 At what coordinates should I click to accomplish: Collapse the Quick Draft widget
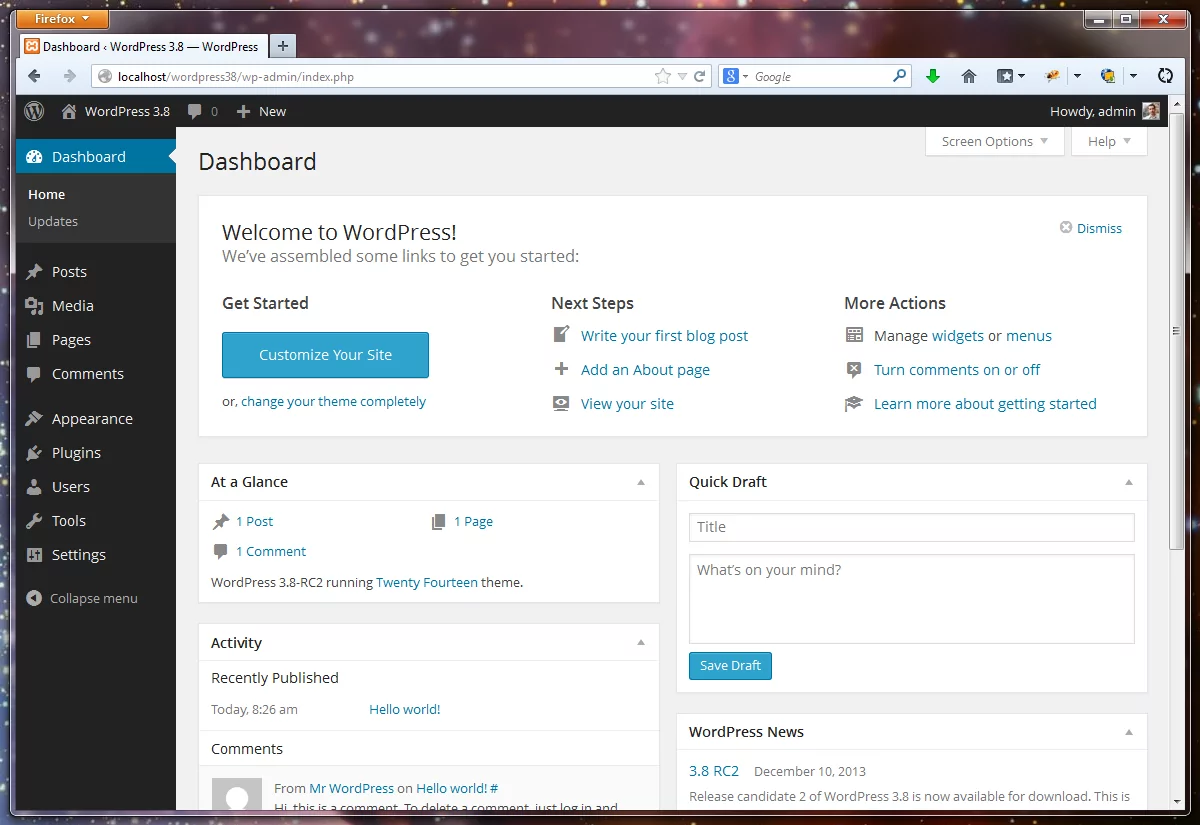[1129, 482]
